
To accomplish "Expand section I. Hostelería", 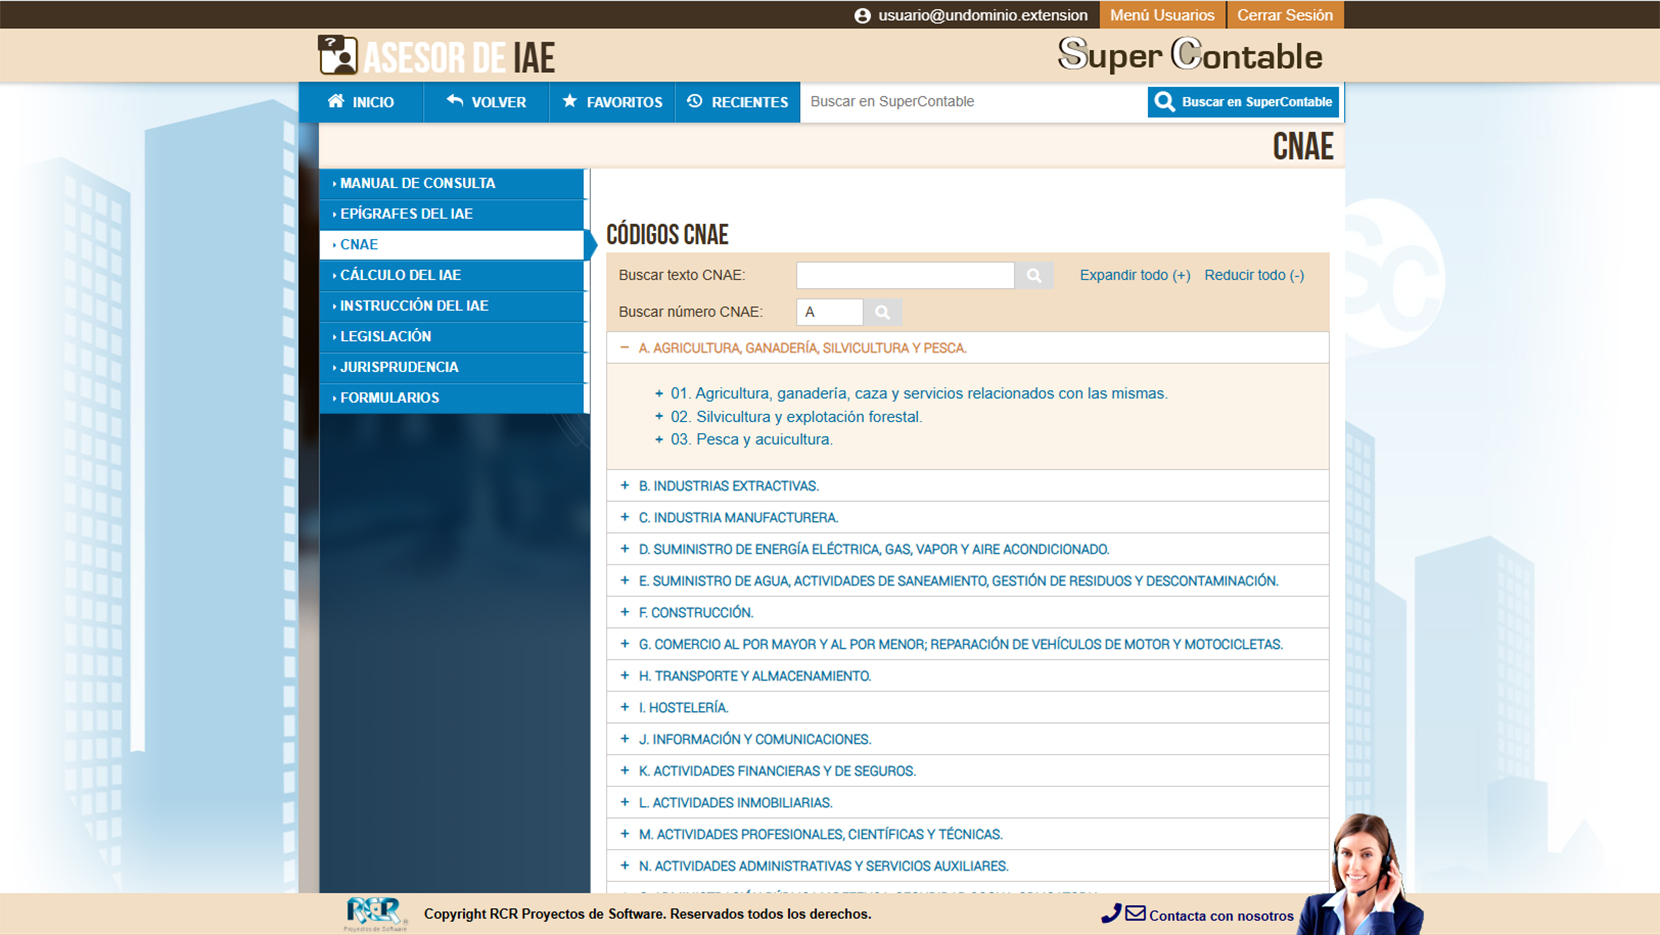I will [625, 707].
